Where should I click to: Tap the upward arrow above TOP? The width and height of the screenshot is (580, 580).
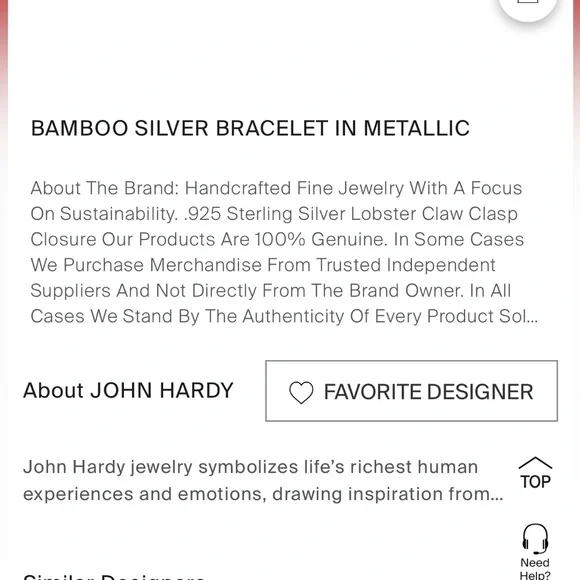point(535,463)
